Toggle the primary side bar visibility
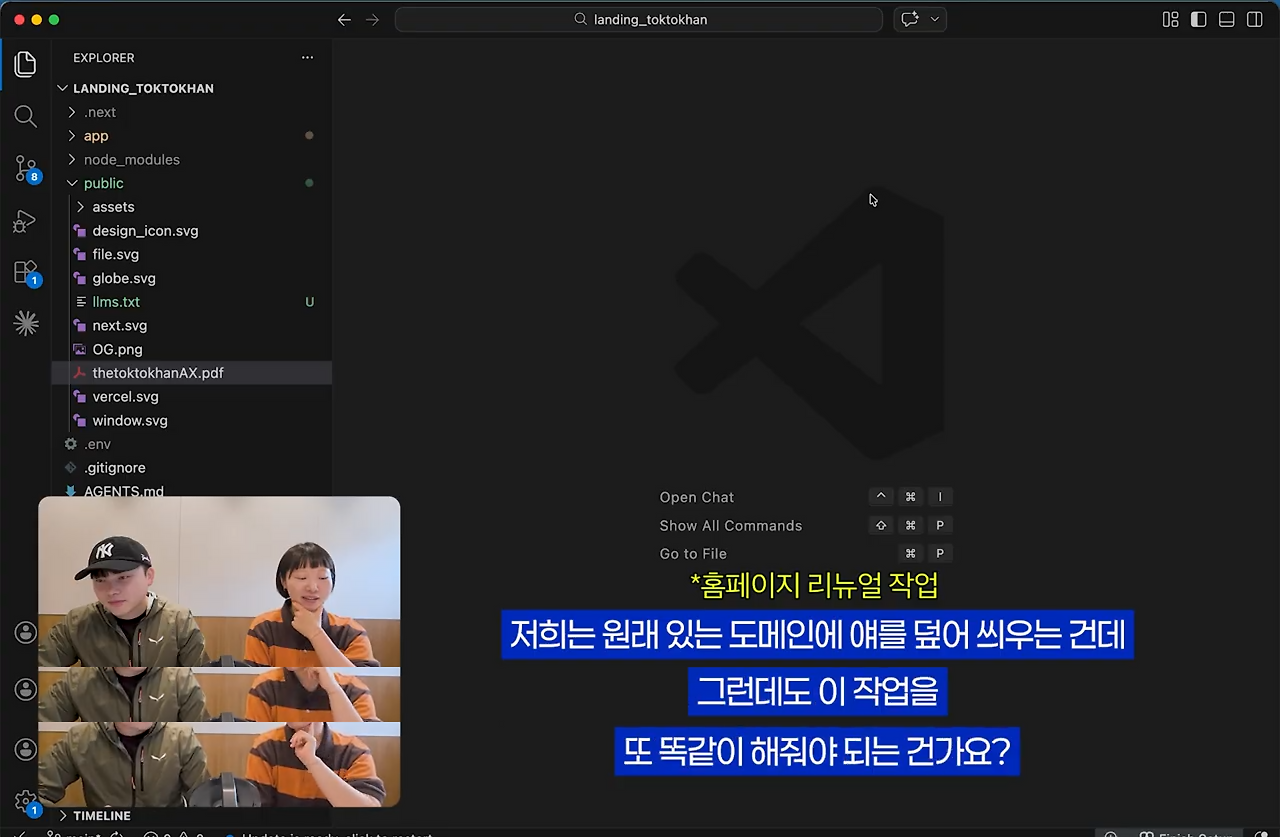 1198,19
